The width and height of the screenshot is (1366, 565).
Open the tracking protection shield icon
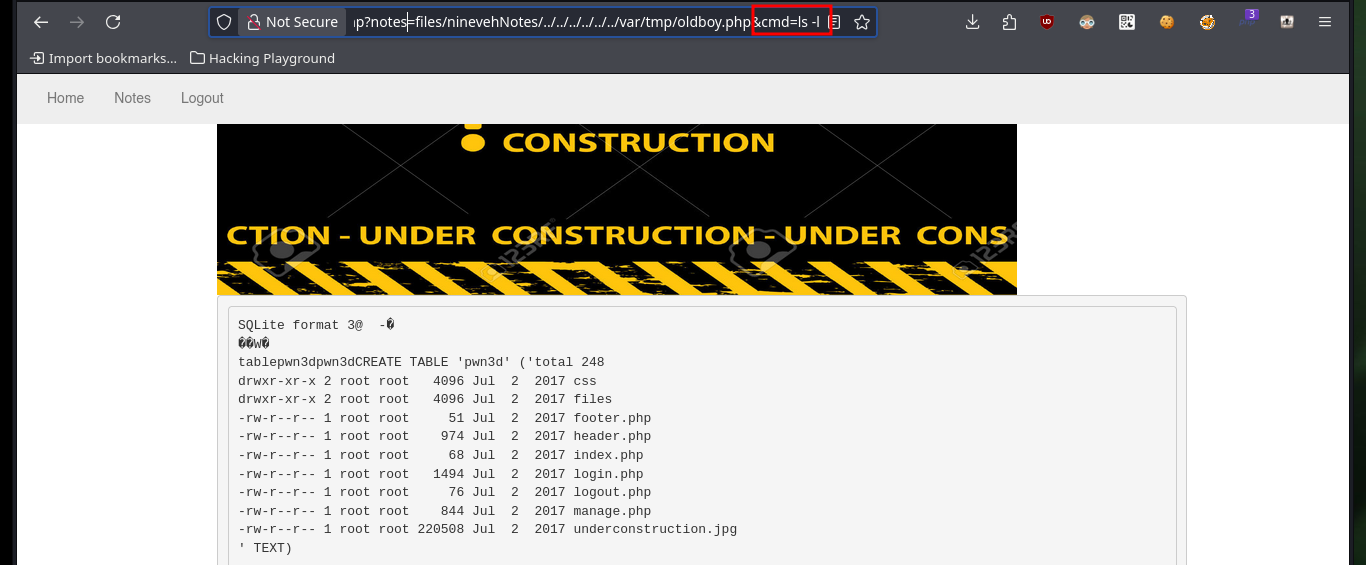coord(224,22)
